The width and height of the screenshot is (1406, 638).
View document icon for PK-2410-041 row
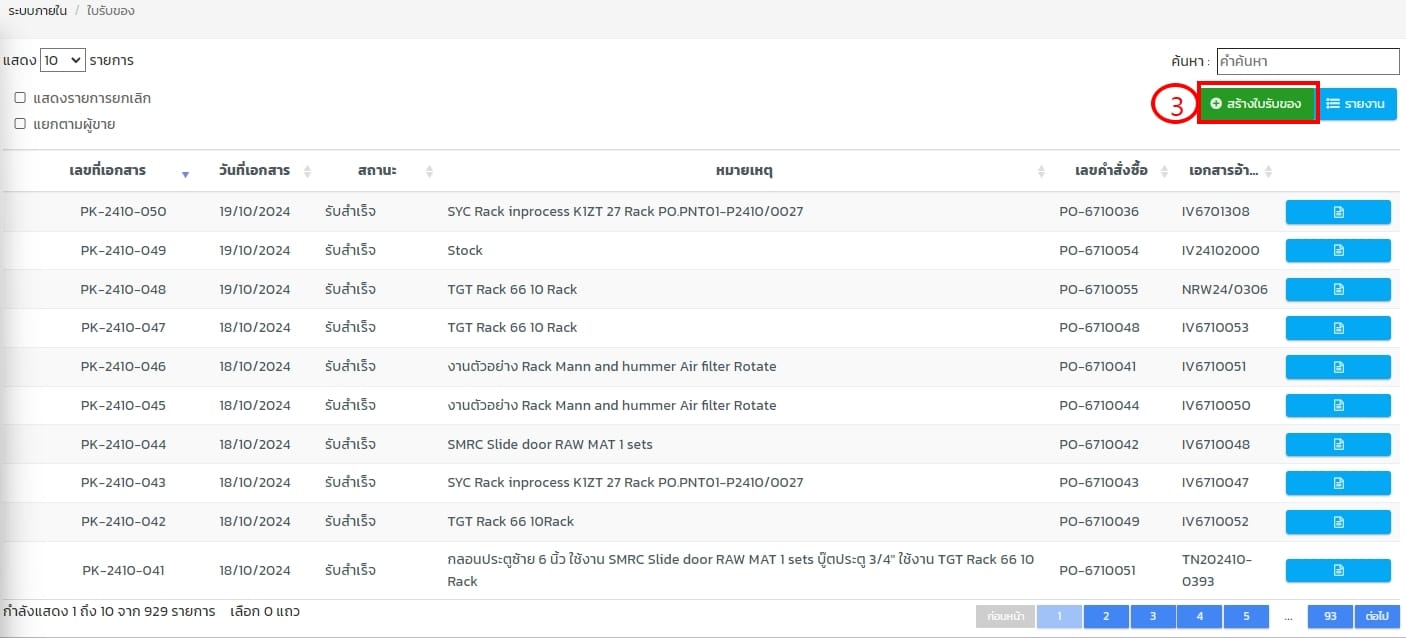1337,570
